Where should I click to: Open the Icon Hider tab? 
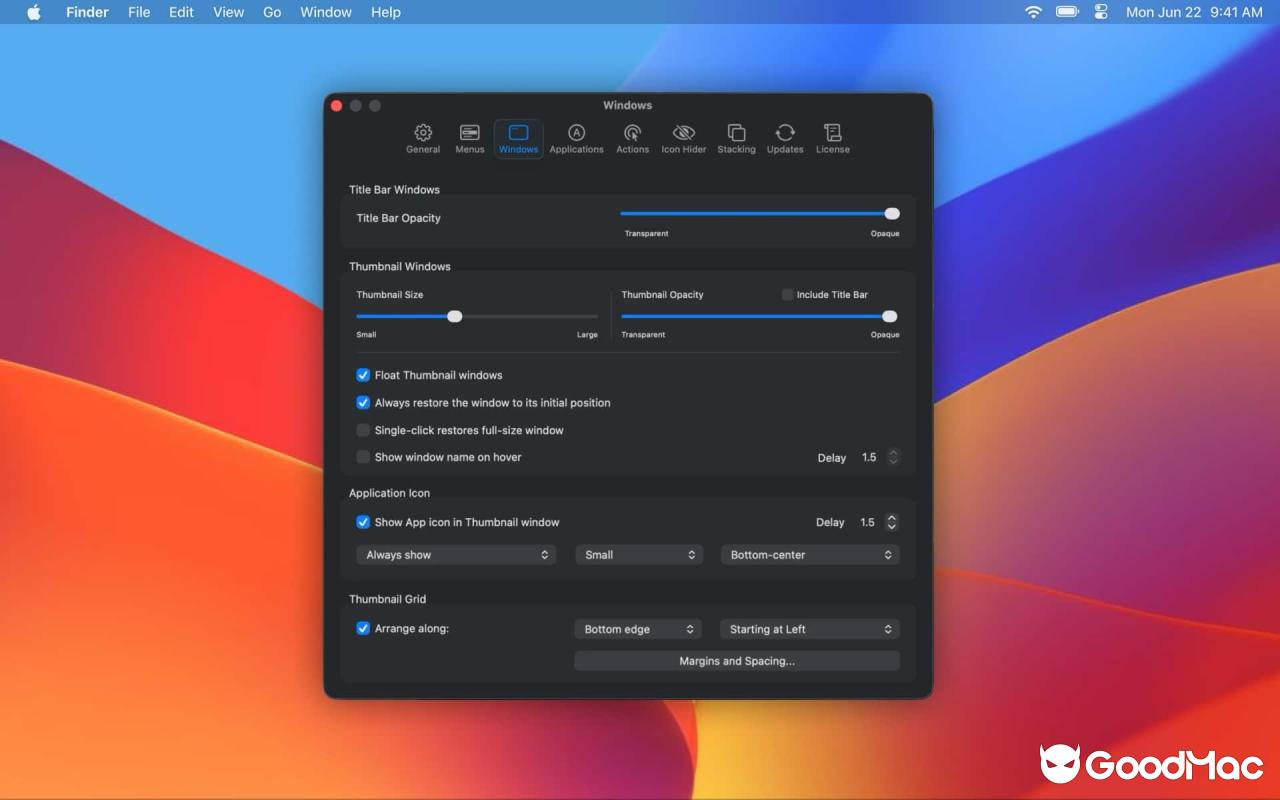(684, 139)
